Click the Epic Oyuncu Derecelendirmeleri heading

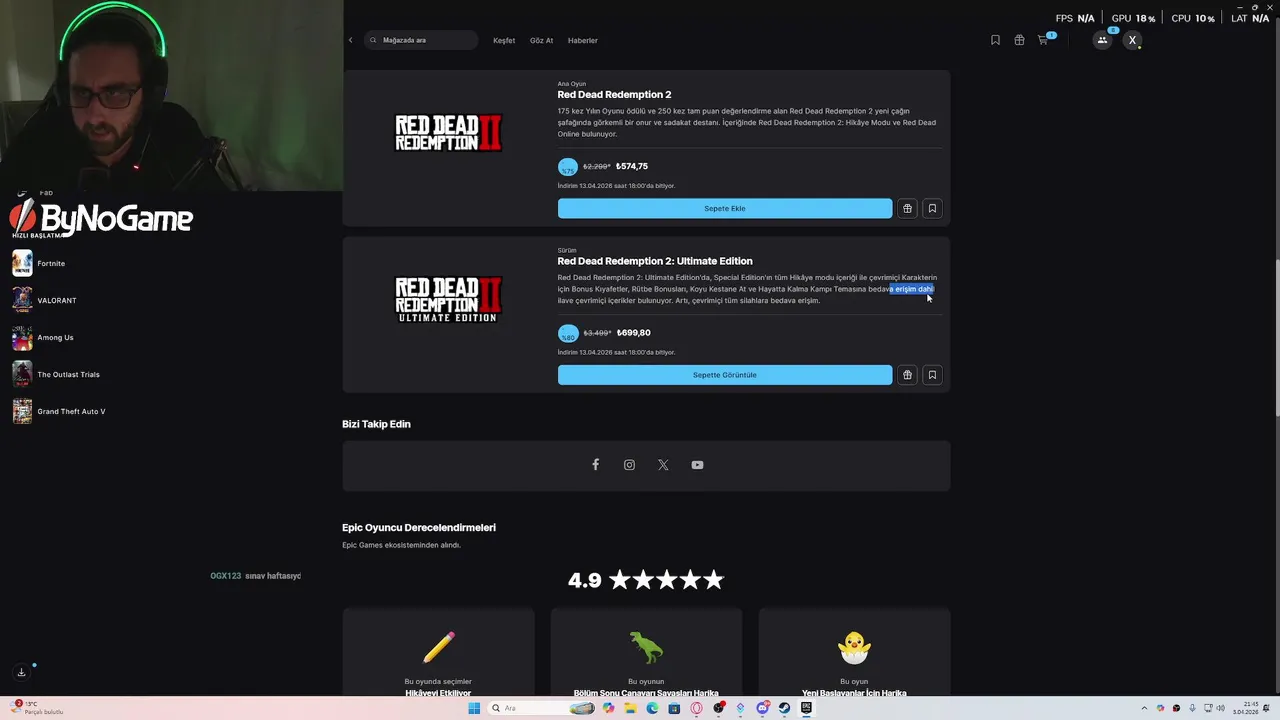click(x=419, y=528)
